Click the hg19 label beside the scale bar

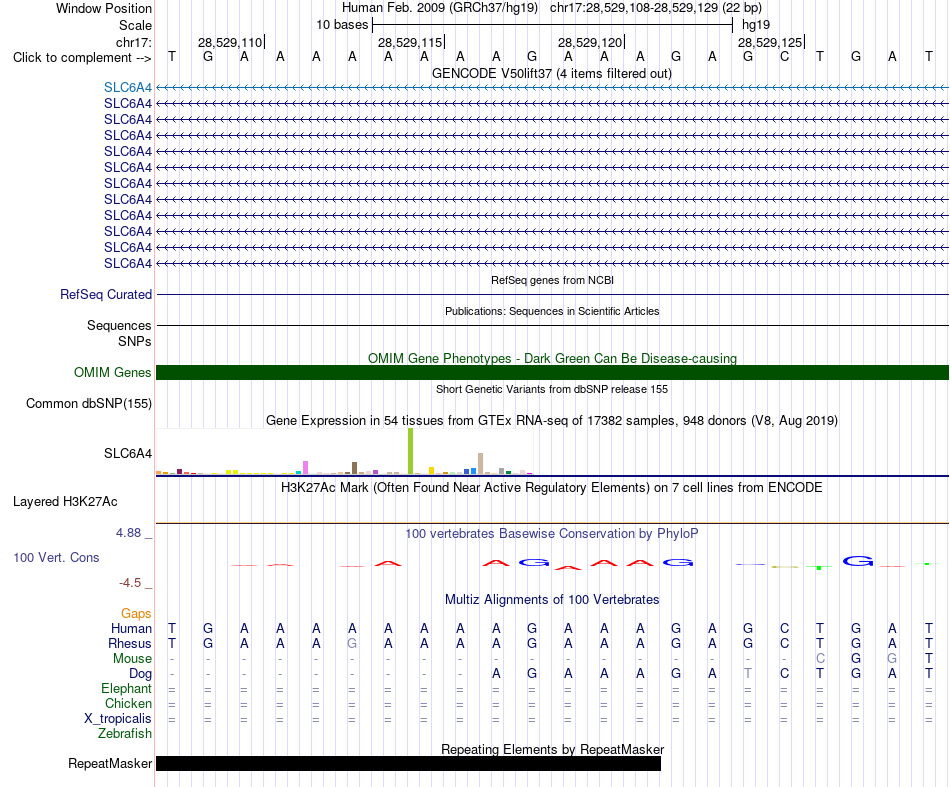click(x=756, y=25)
